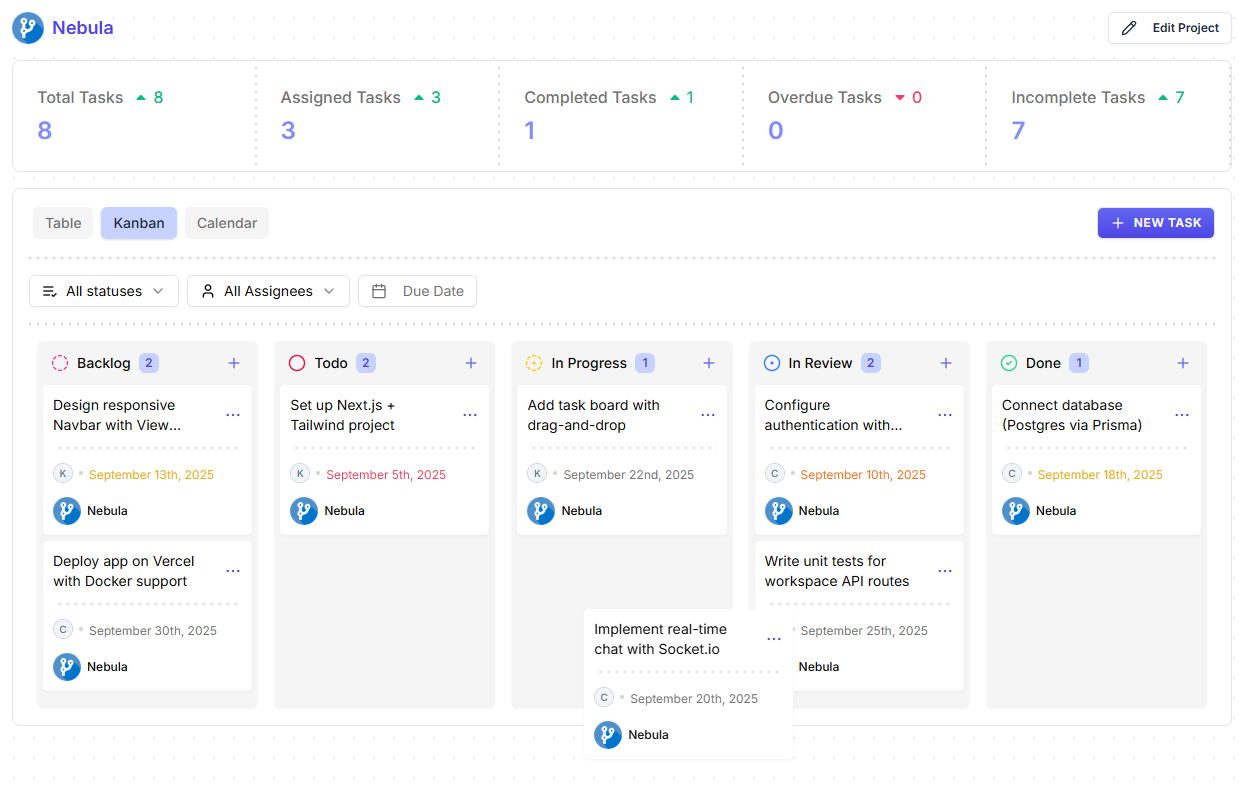The height and width of the screenshot is (785, 1247).
Task: Select the Kanban view tab
Action: [x=139, y=223]
